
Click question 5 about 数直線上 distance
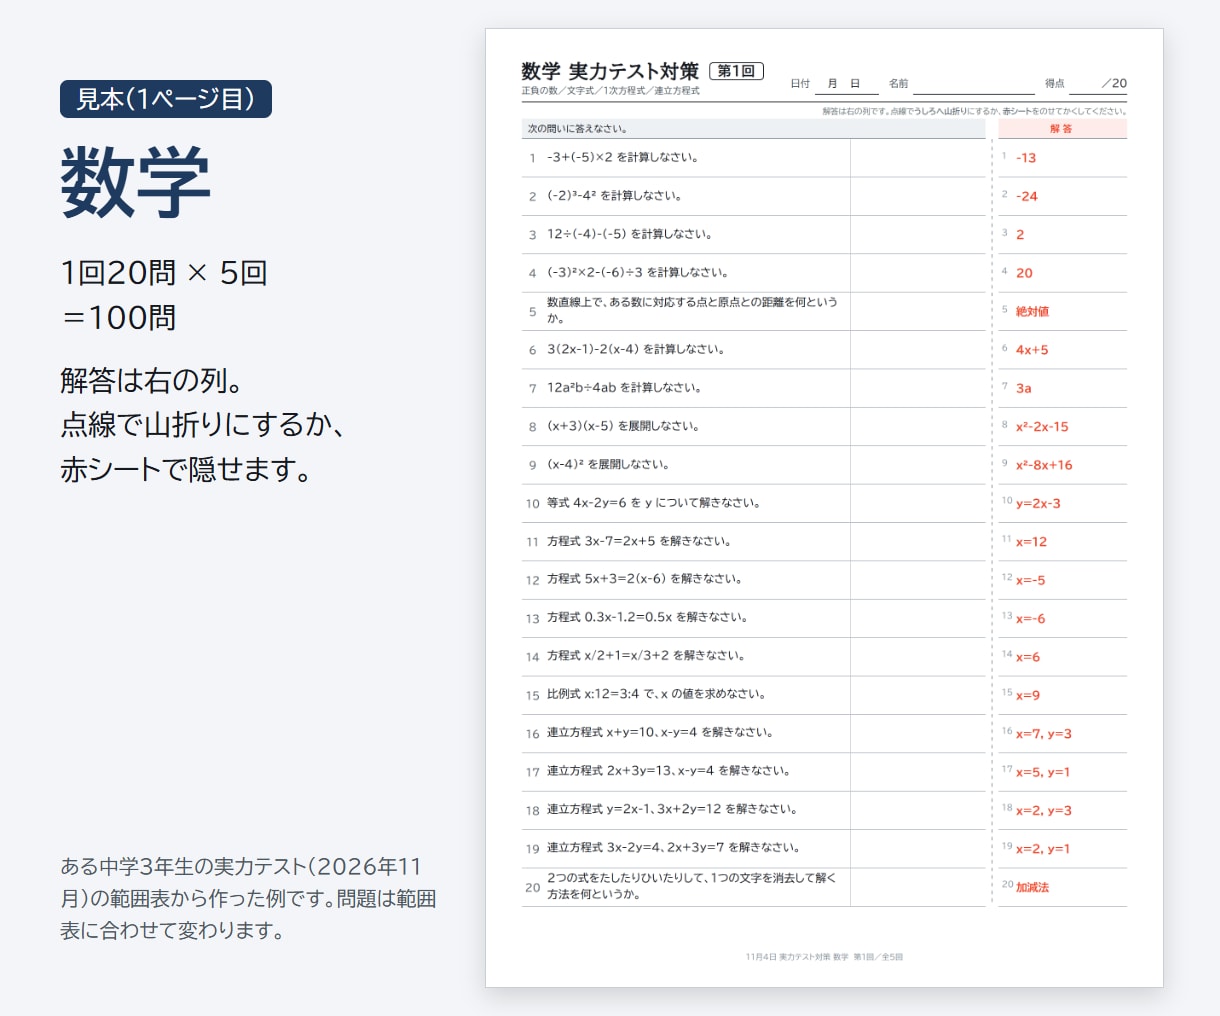(692, 310)
